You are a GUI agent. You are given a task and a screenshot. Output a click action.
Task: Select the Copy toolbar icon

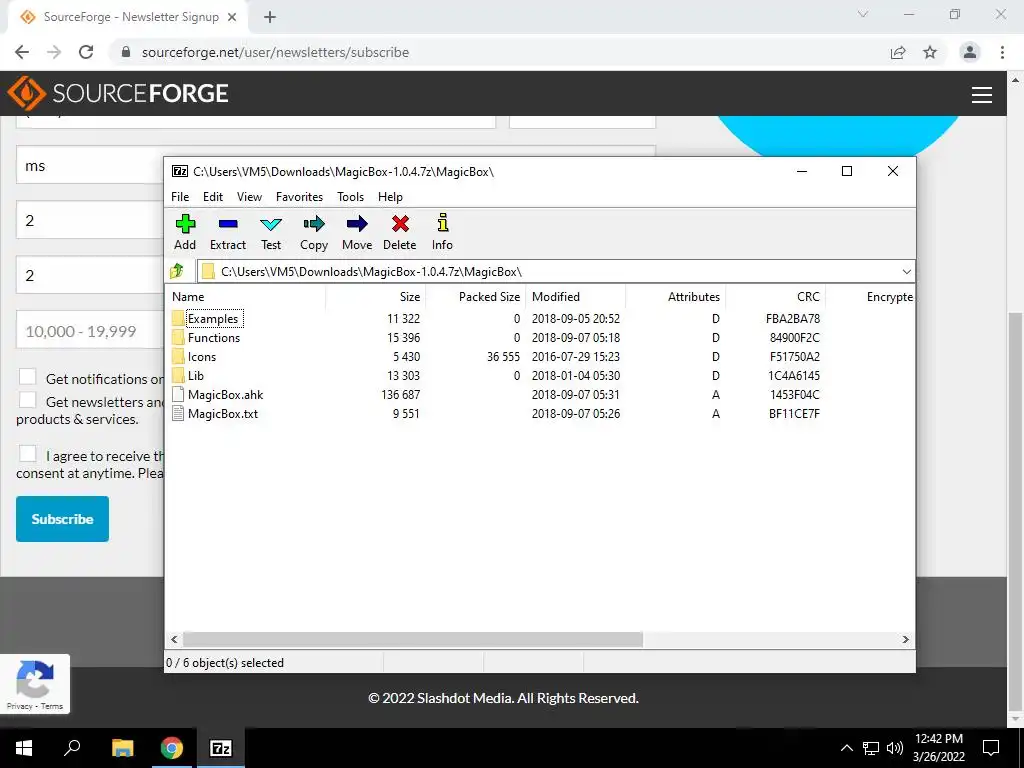point(314,224)
